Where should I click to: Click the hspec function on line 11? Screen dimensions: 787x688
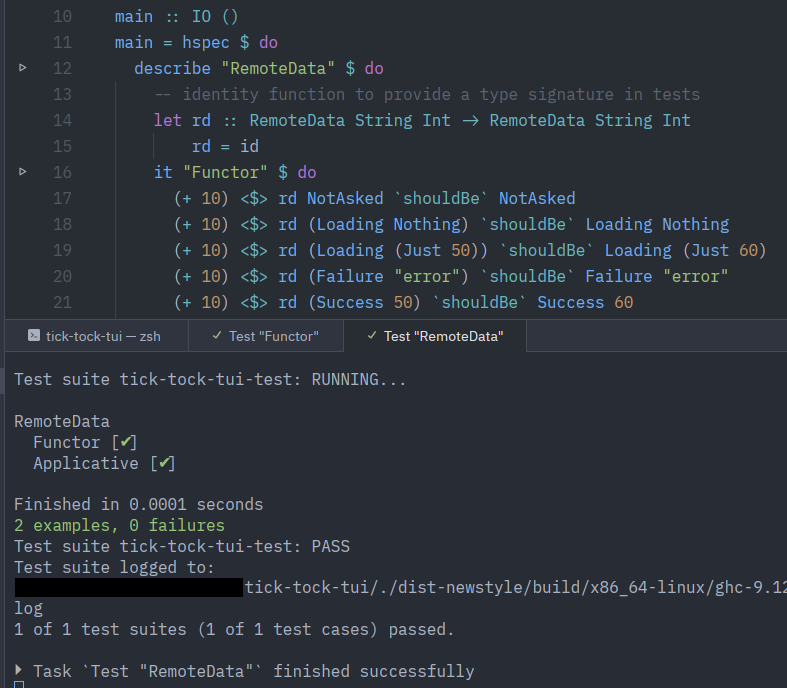pos(206,43)
